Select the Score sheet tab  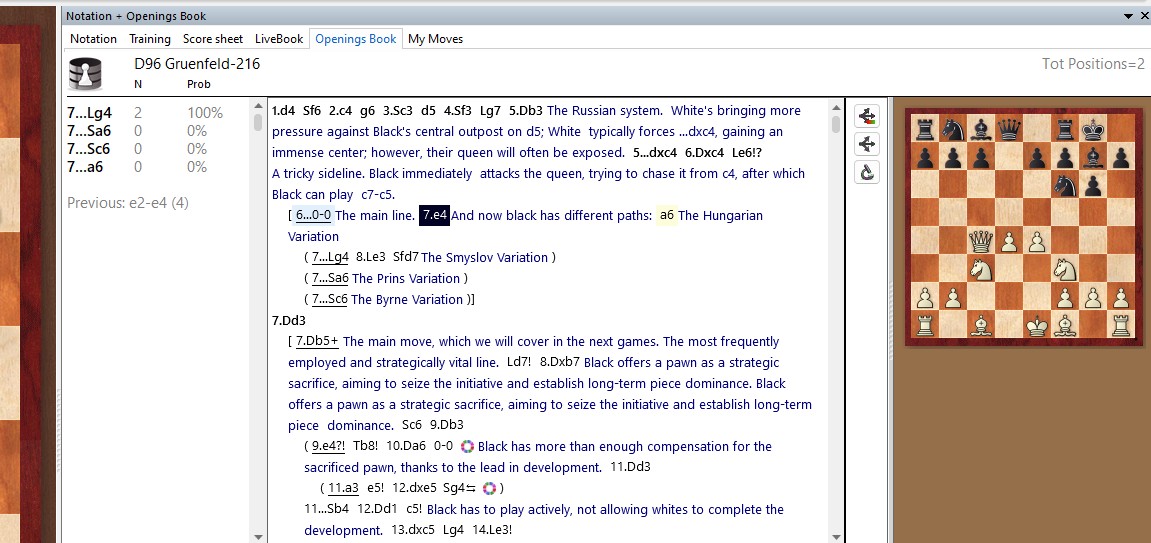212,39
